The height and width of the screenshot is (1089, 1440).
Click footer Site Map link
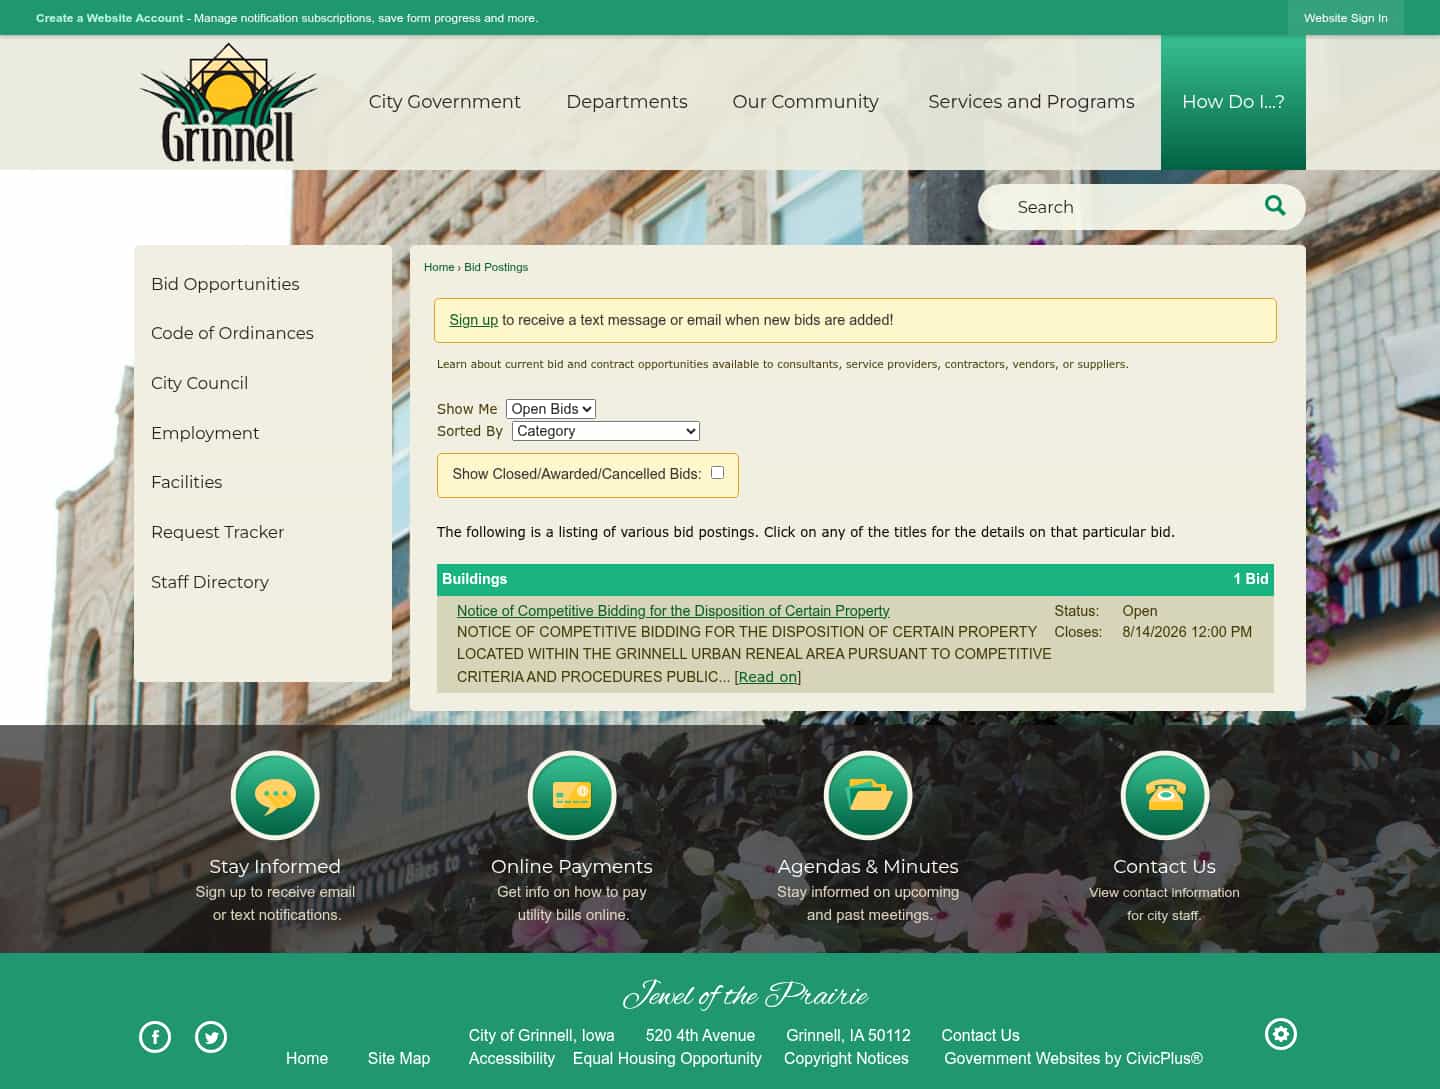coord(399,1058)
